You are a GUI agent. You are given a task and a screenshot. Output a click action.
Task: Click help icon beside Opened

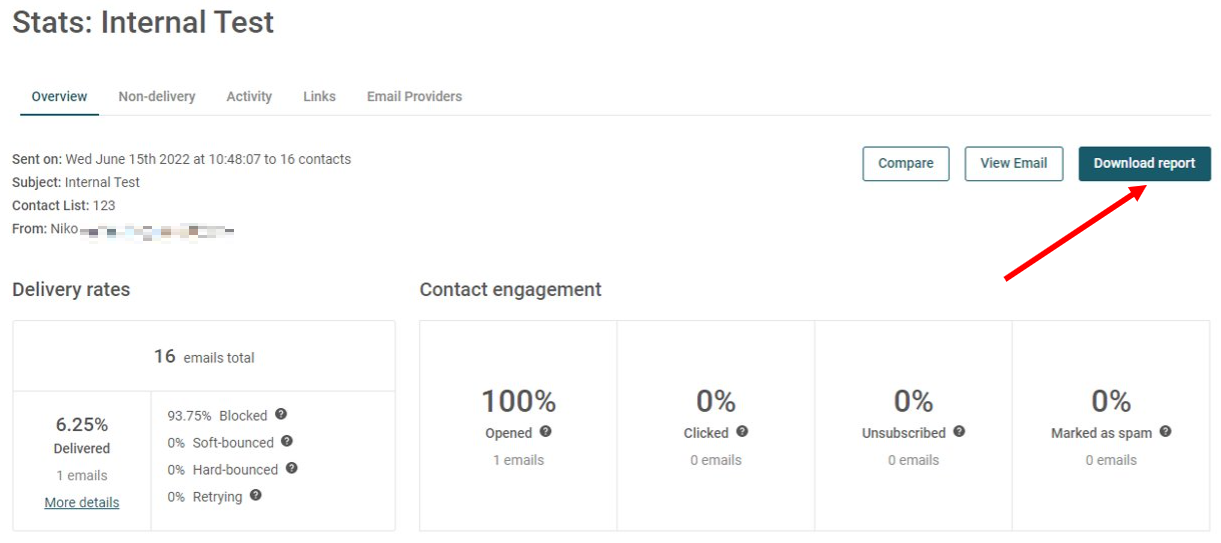click(x=546, y=432)
